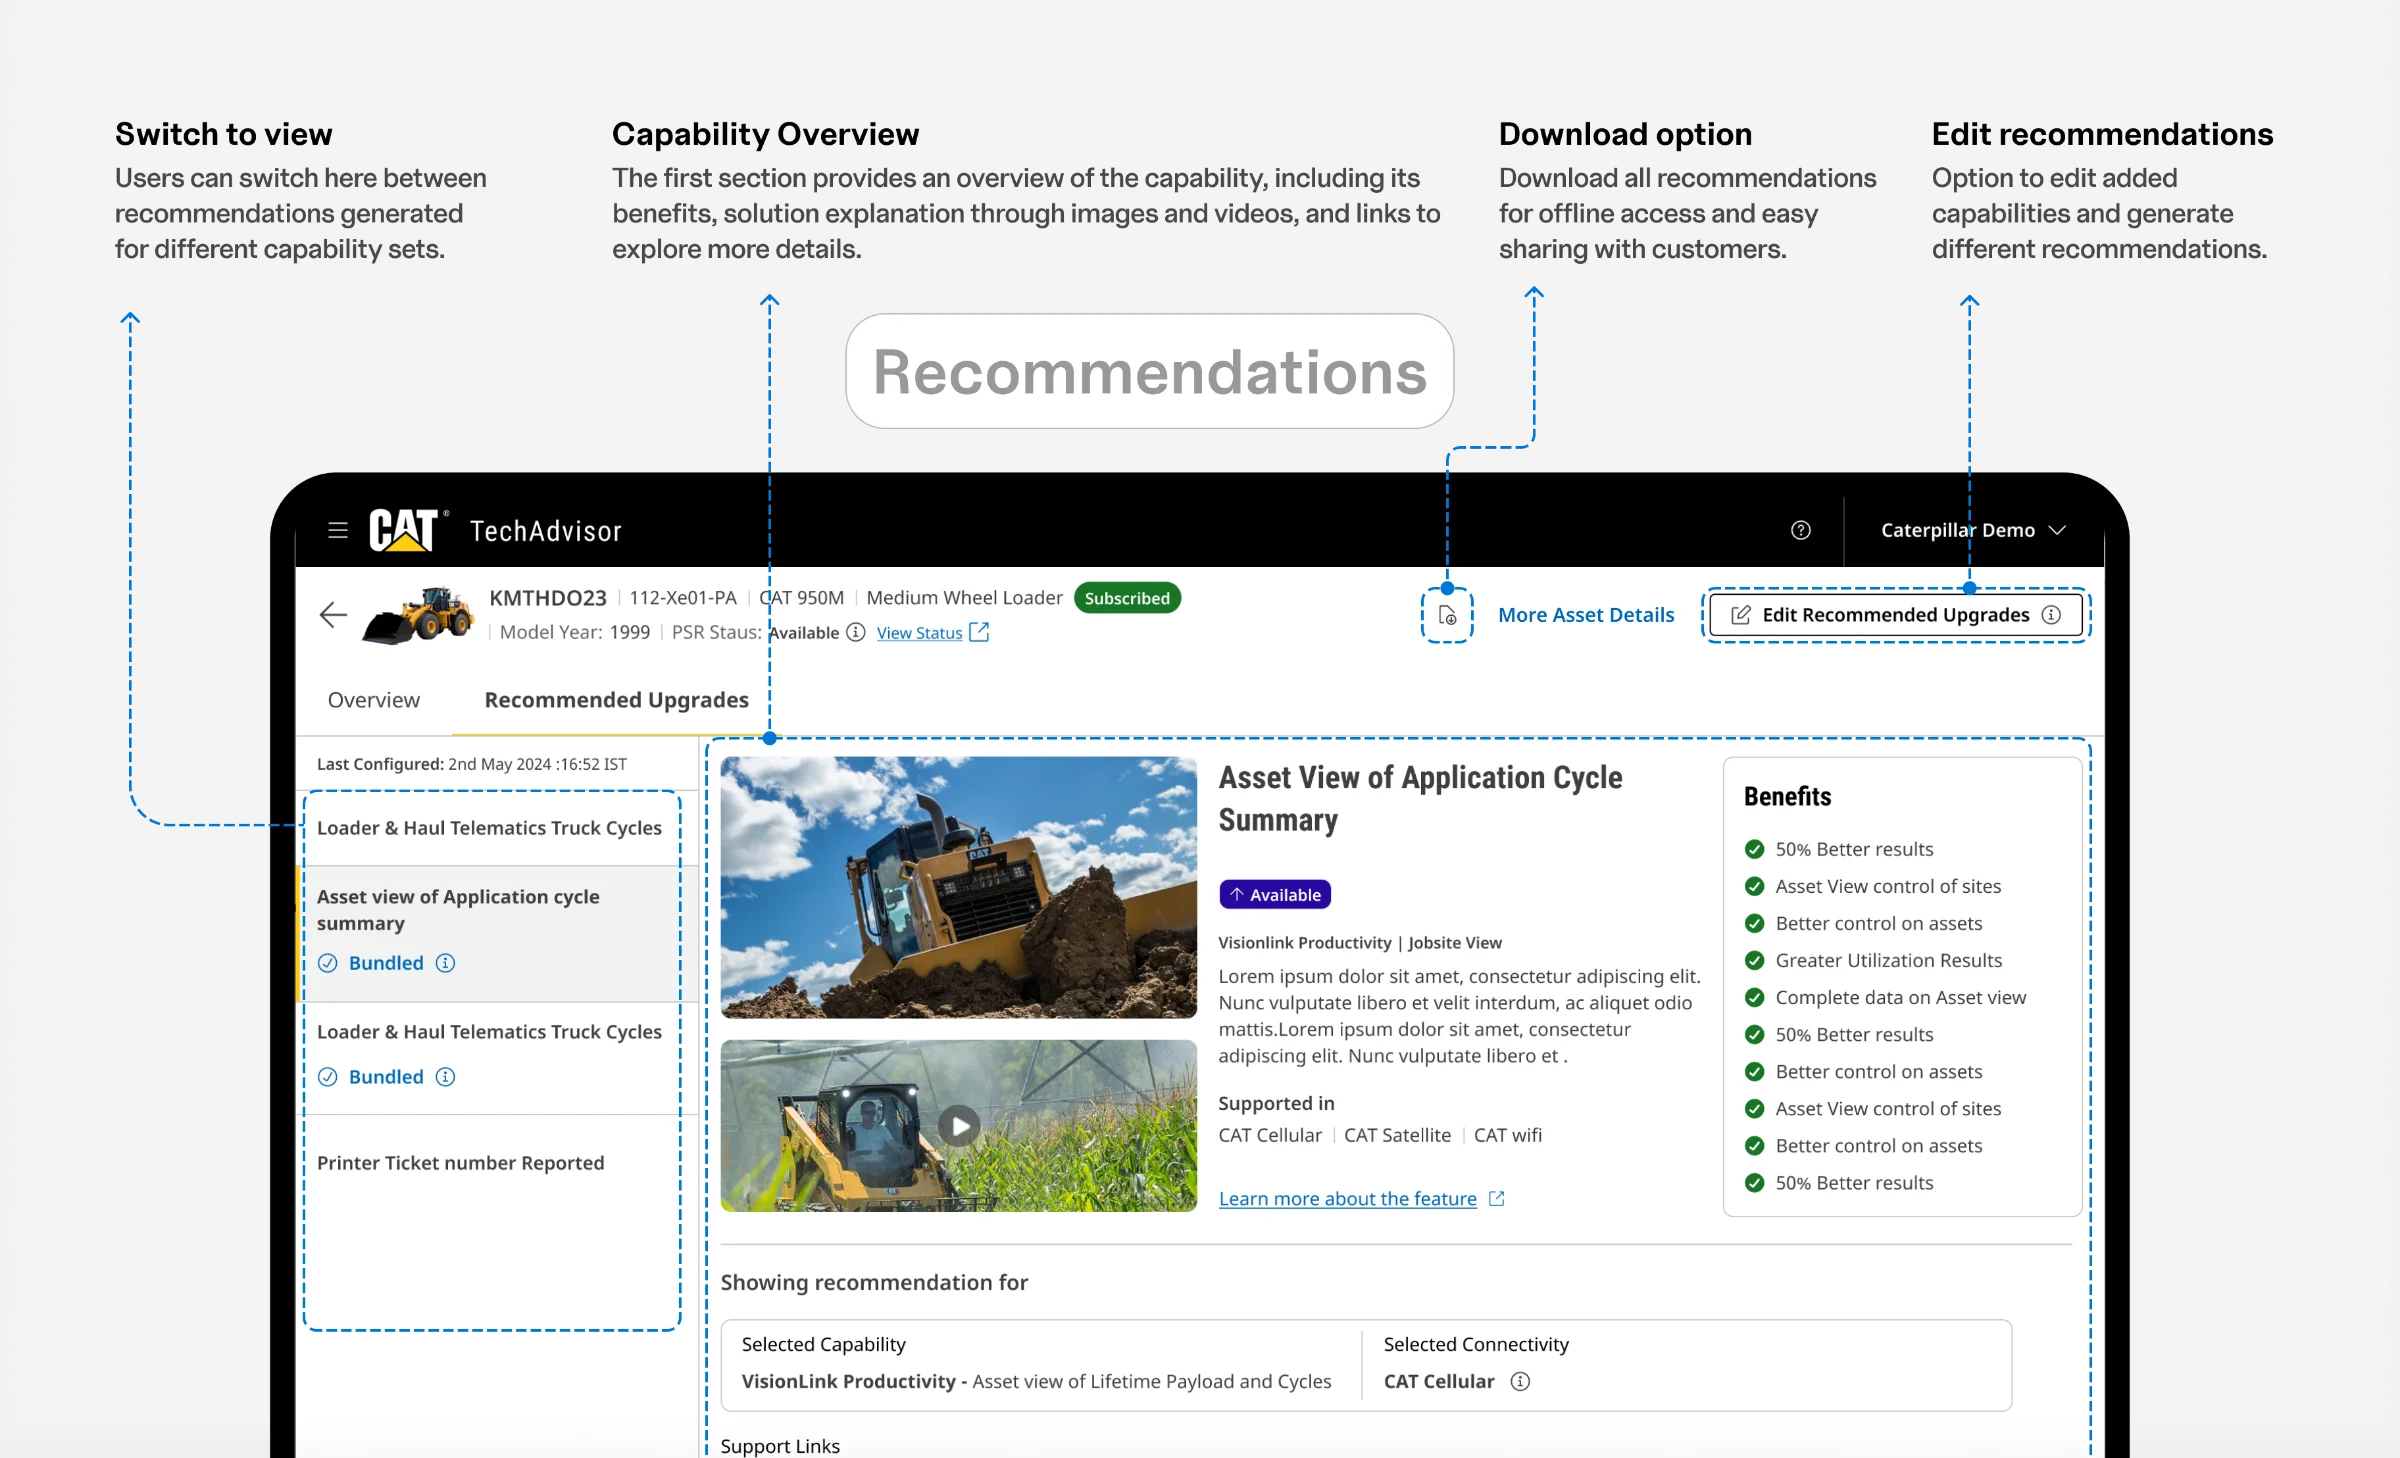Screen dimensions: 2400x1458
Task: Show info for CAT Cellular connectivity
Action: [x=1520, y=1381]
